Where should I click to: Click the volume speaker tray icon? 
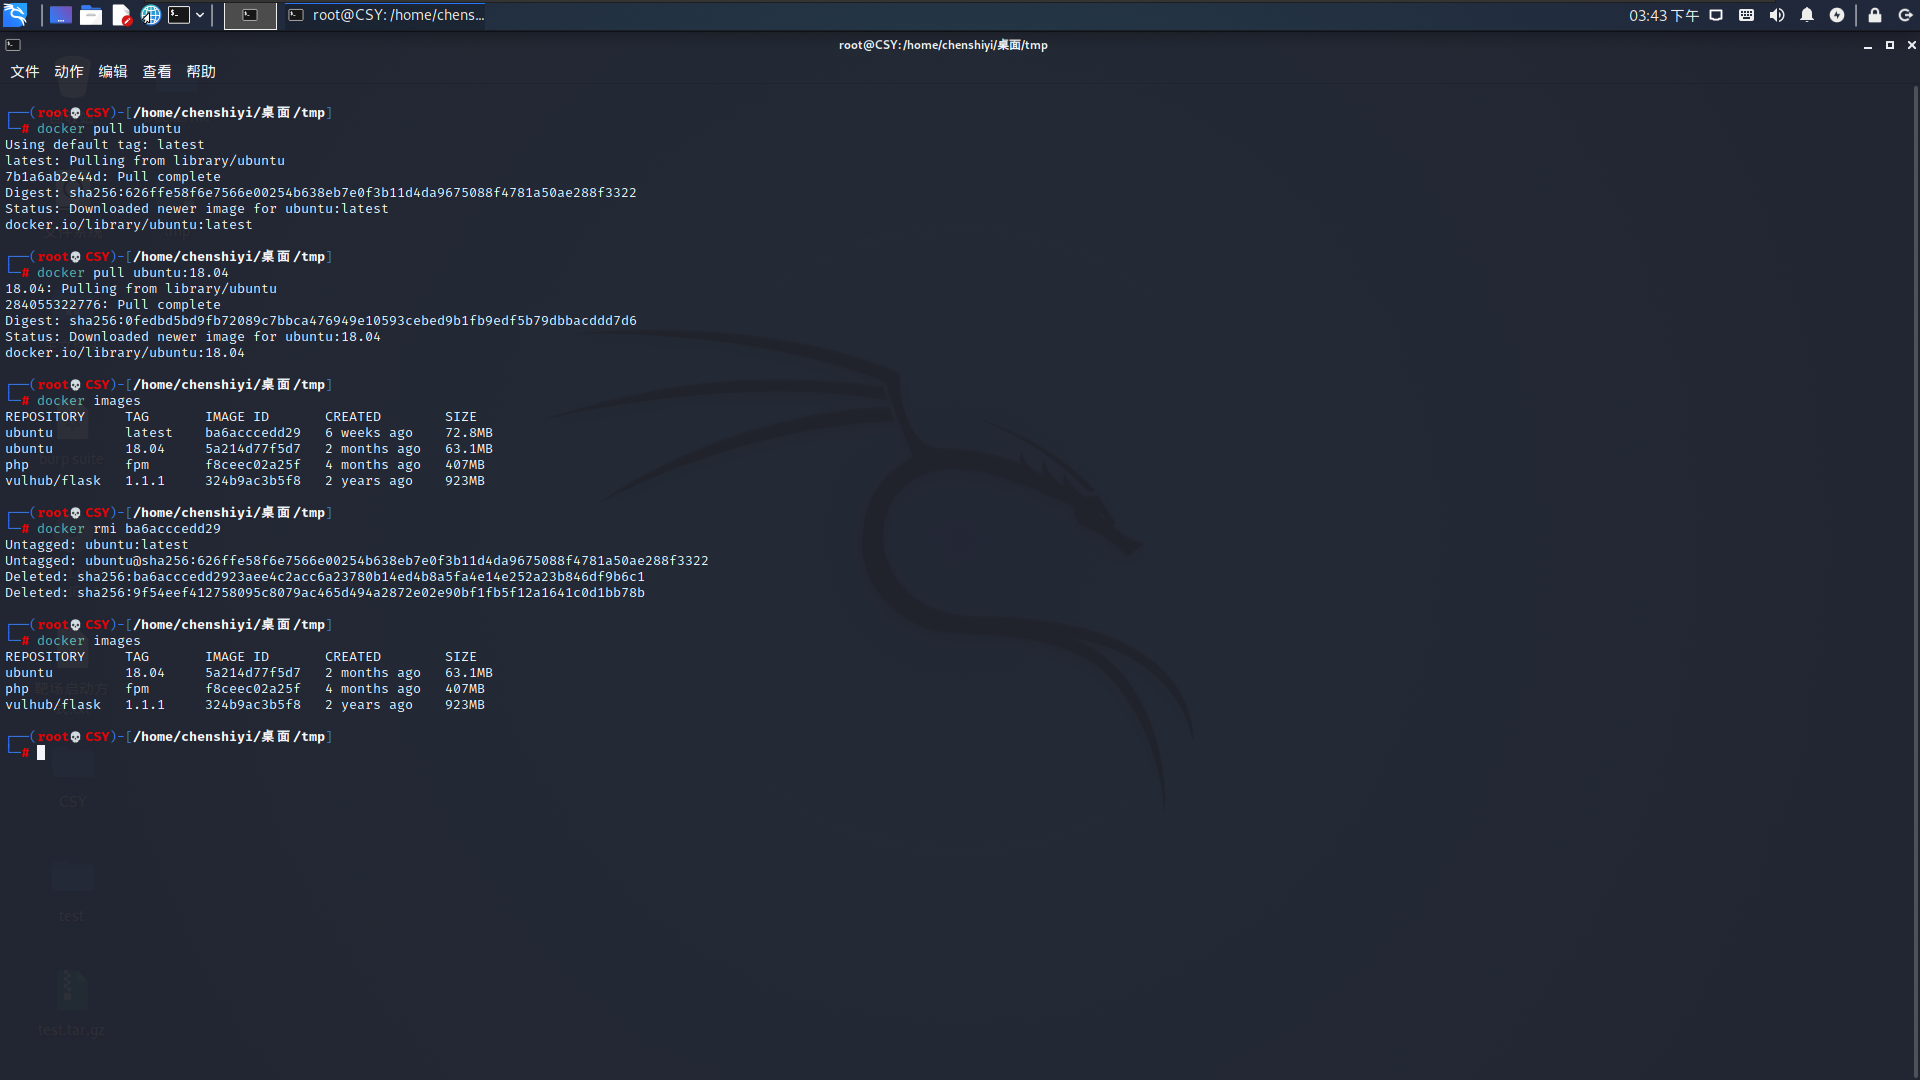[x=1777, y=15]
